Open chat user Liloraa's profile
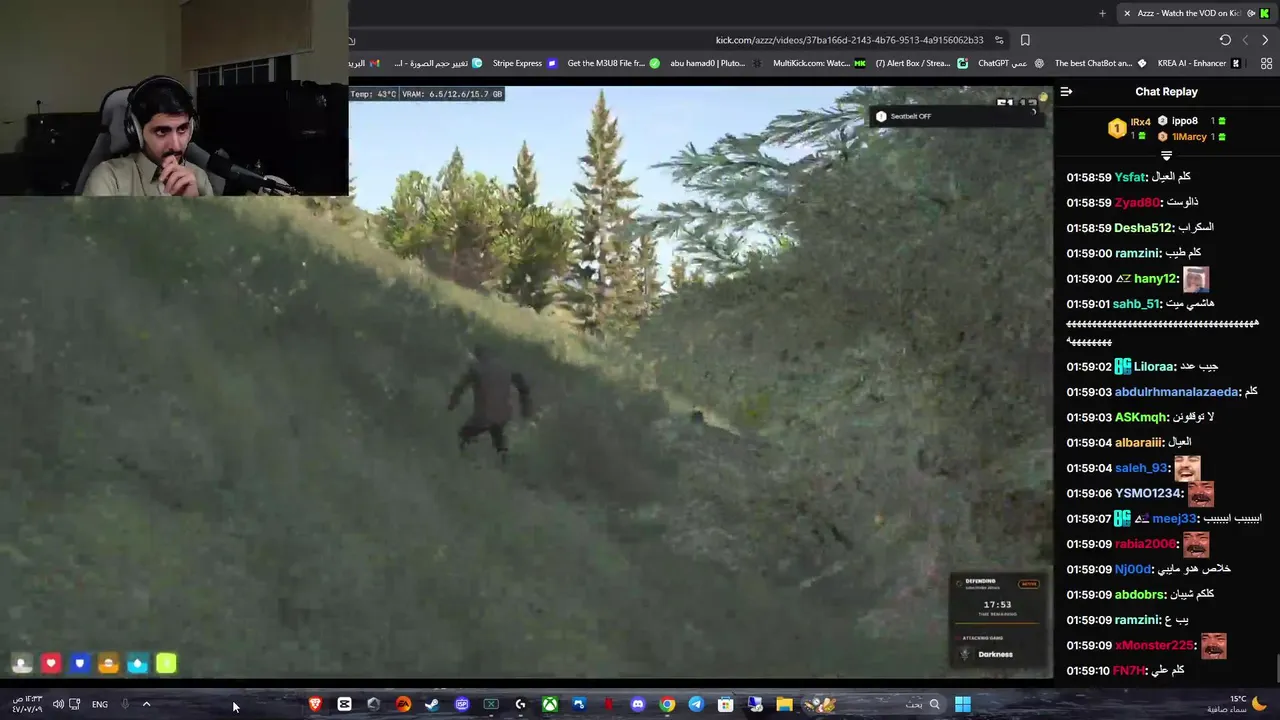1280x720 pixels. click(1155, 367)
